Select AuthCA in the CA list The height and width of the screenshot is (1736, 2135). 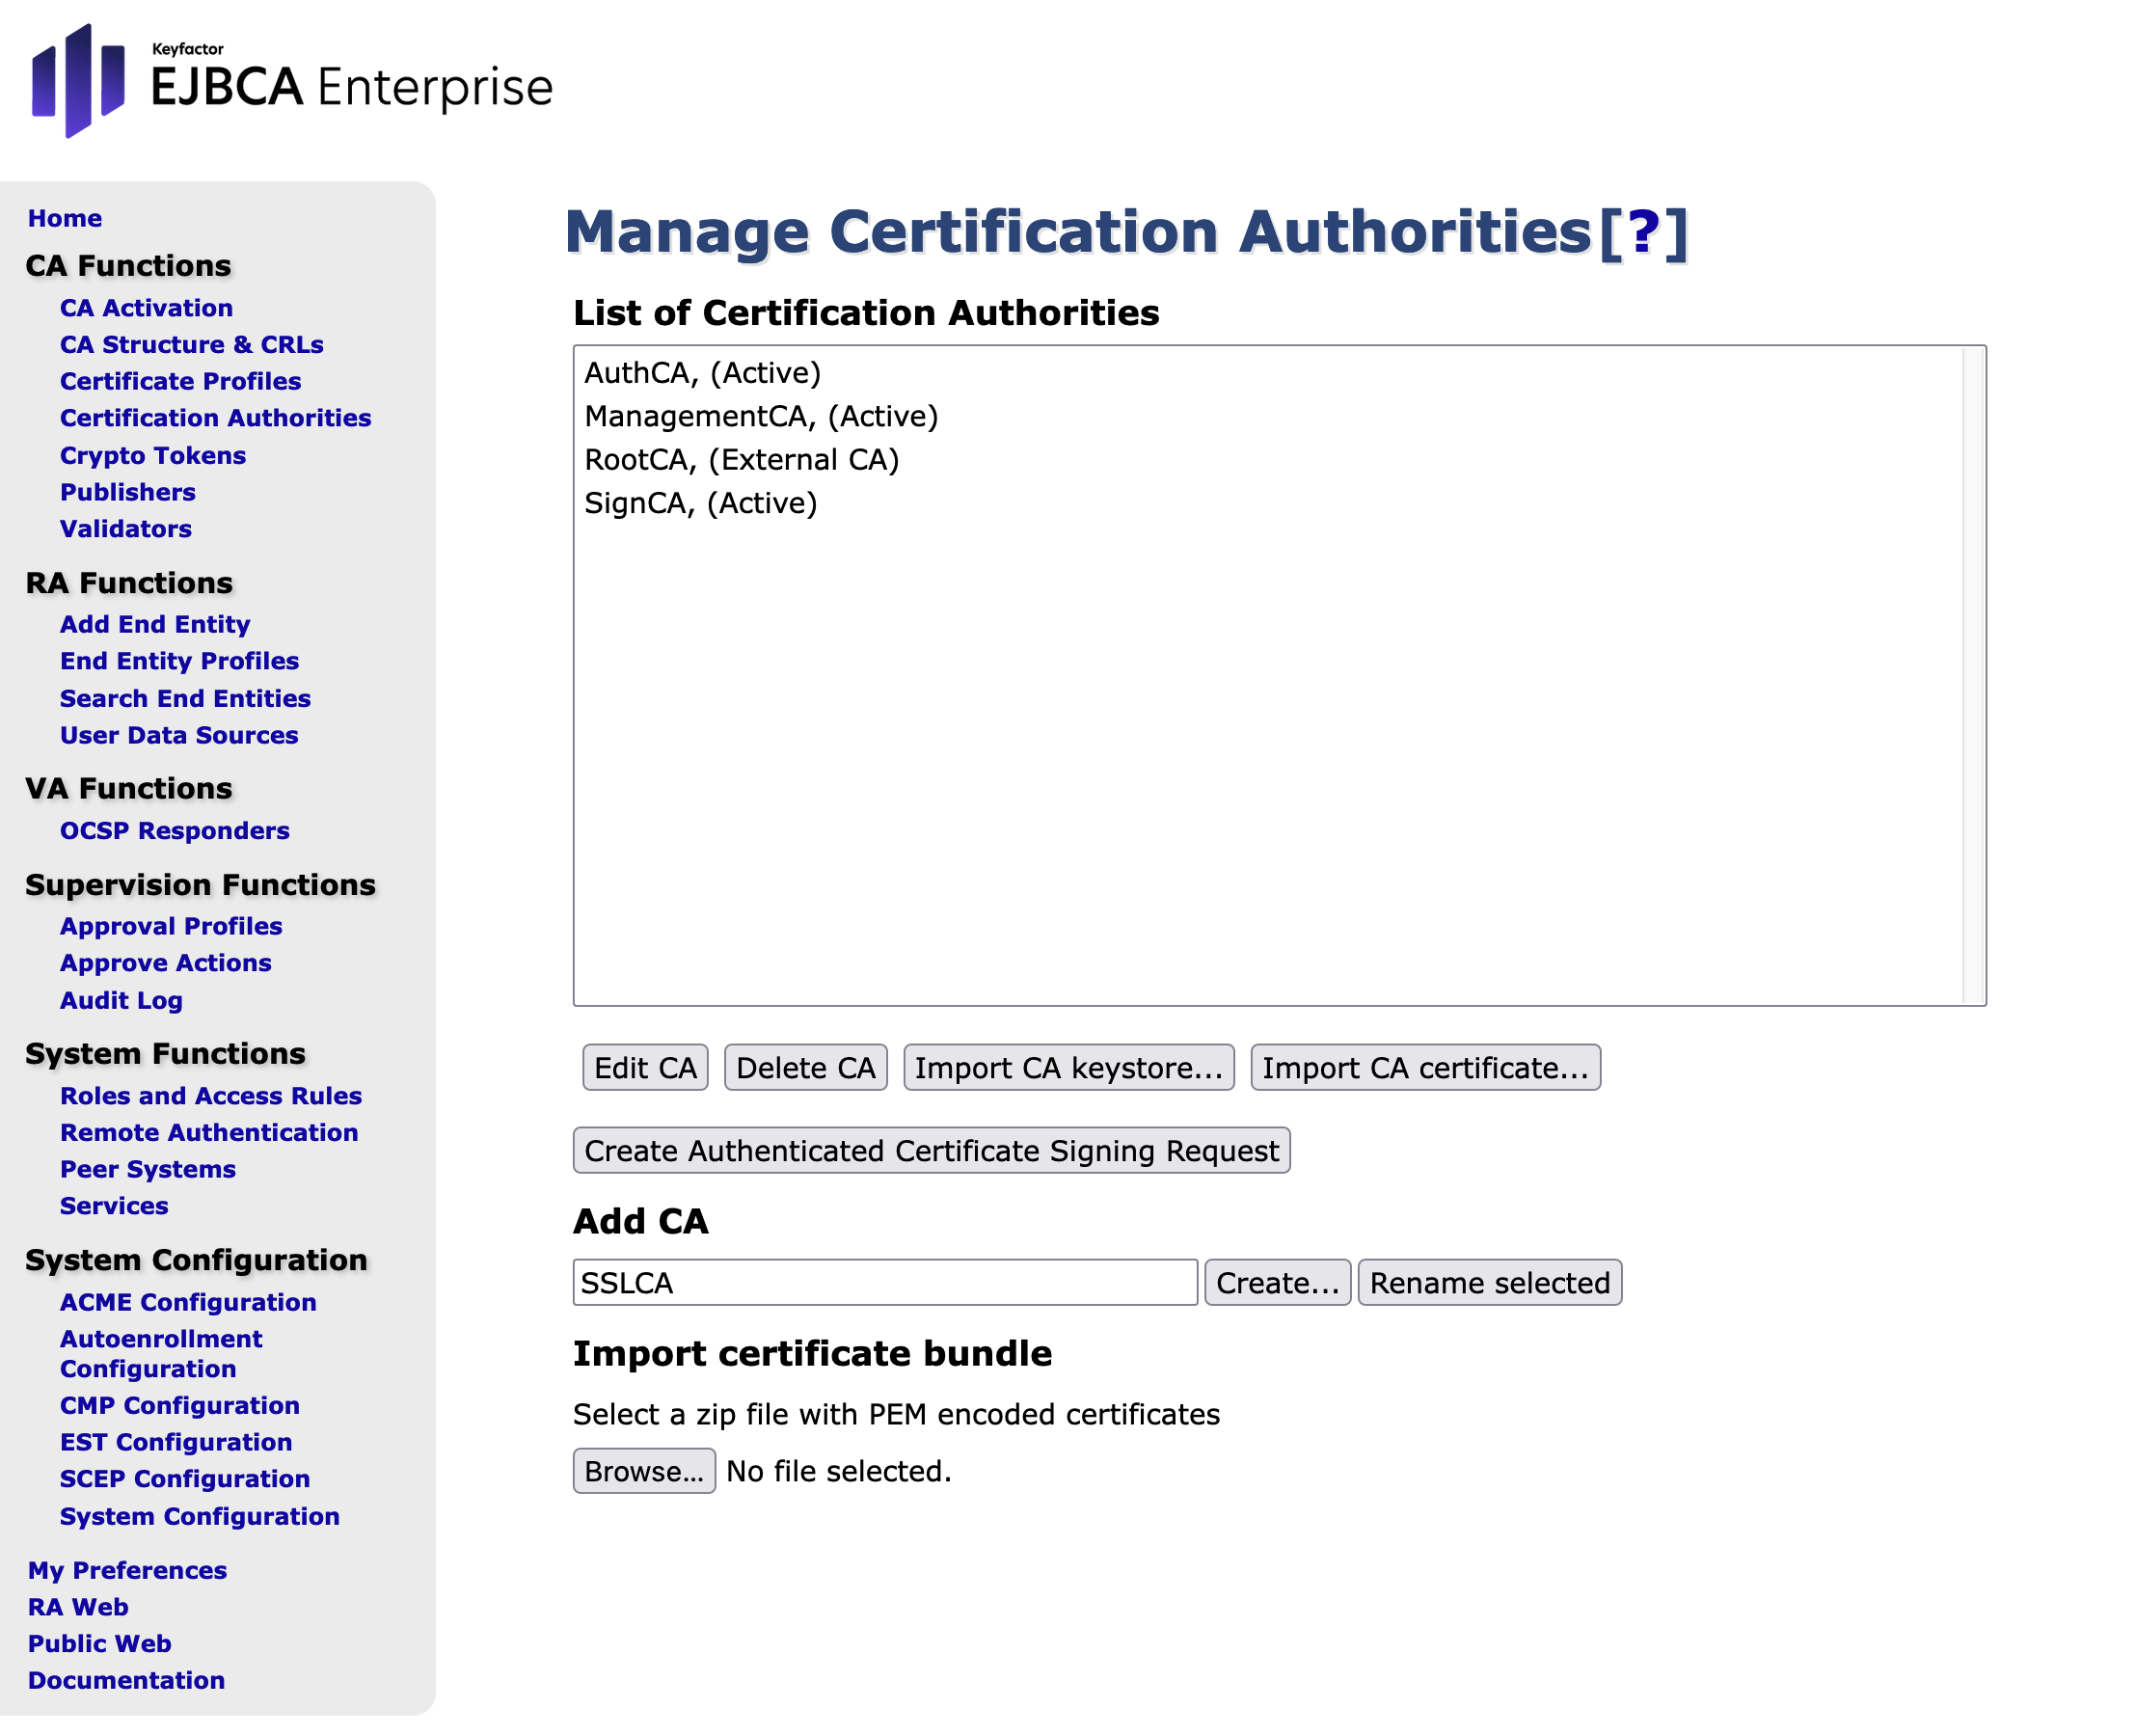(x=702, y=373)
